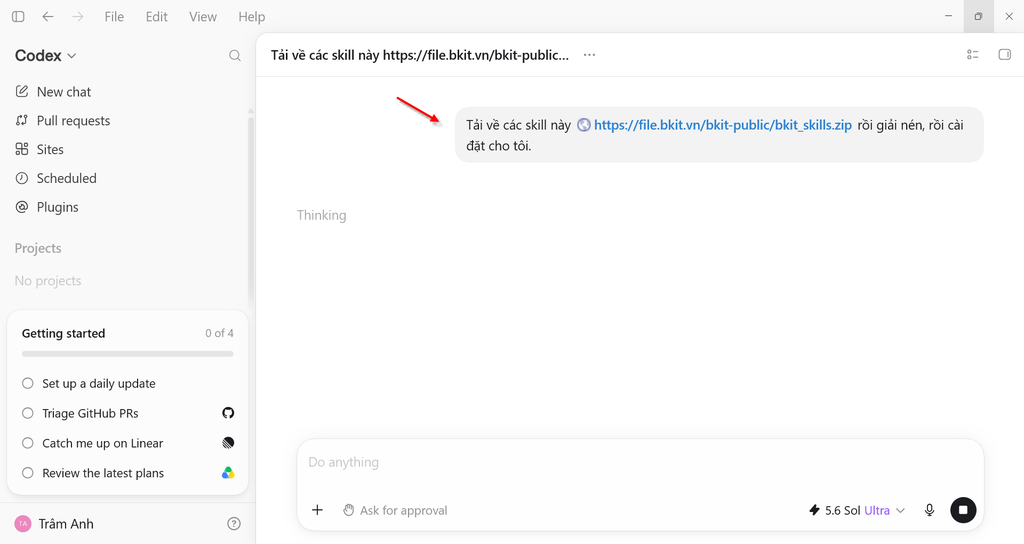Open the bkit_skills.zip download link
The height and width of the screenshot is (544, 1024).
[723, 125]
